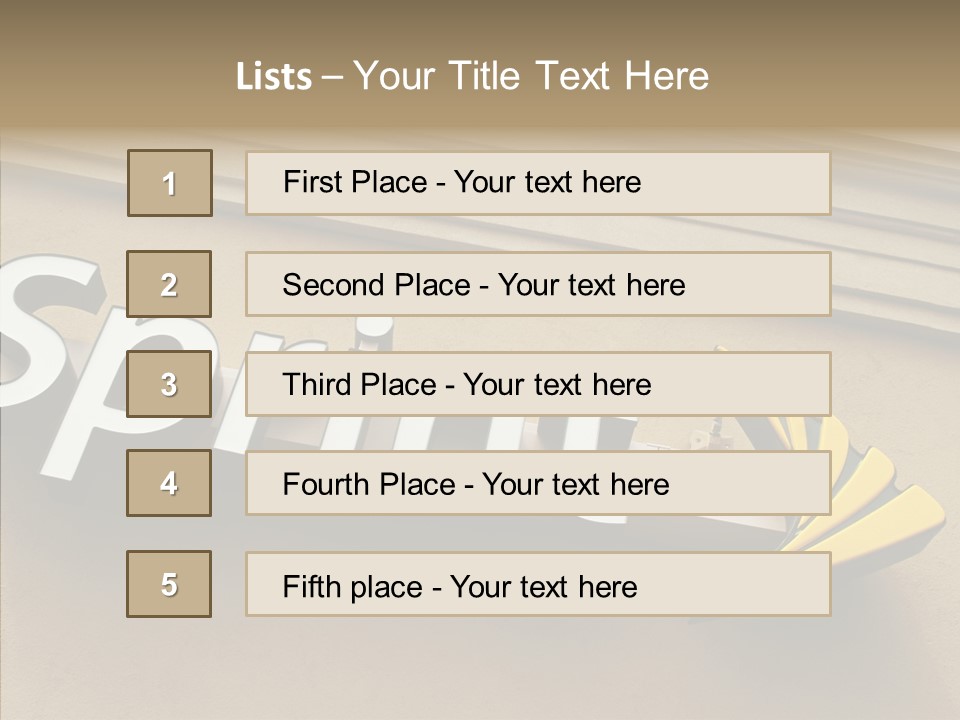Screen dimensions: 960x720
Task: Select the number 1 box
Action: (169, 183)
